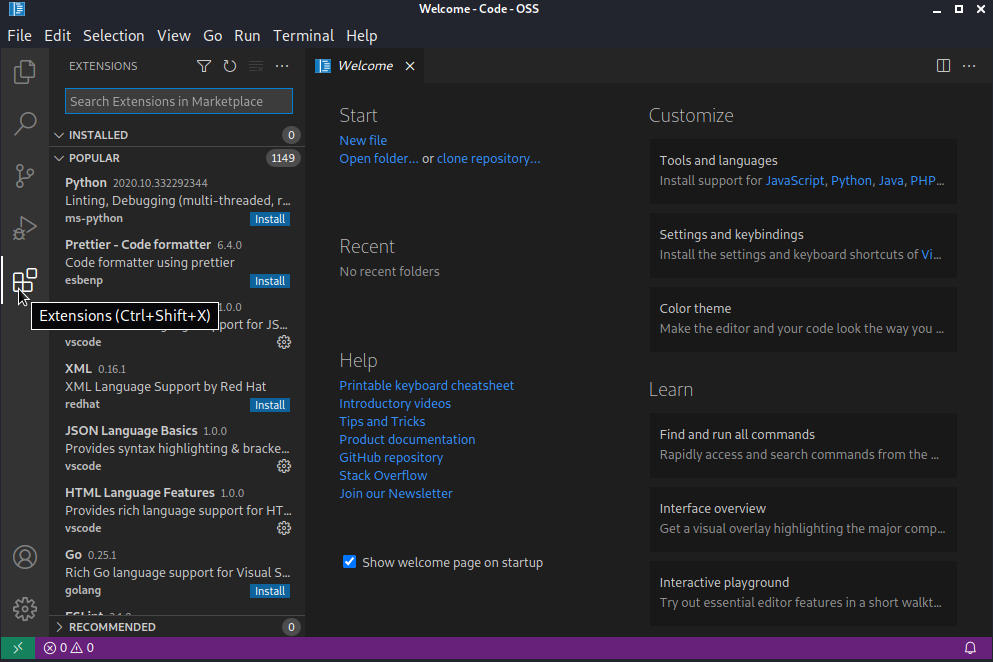
Task: Install the Python extension
Action: click(270, 219)
